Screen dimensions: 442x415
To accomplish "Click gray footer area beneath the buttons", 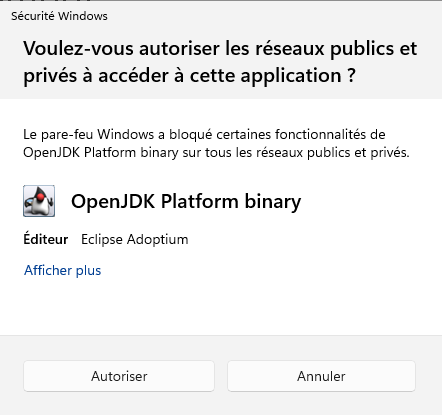I will coord(220,404).
